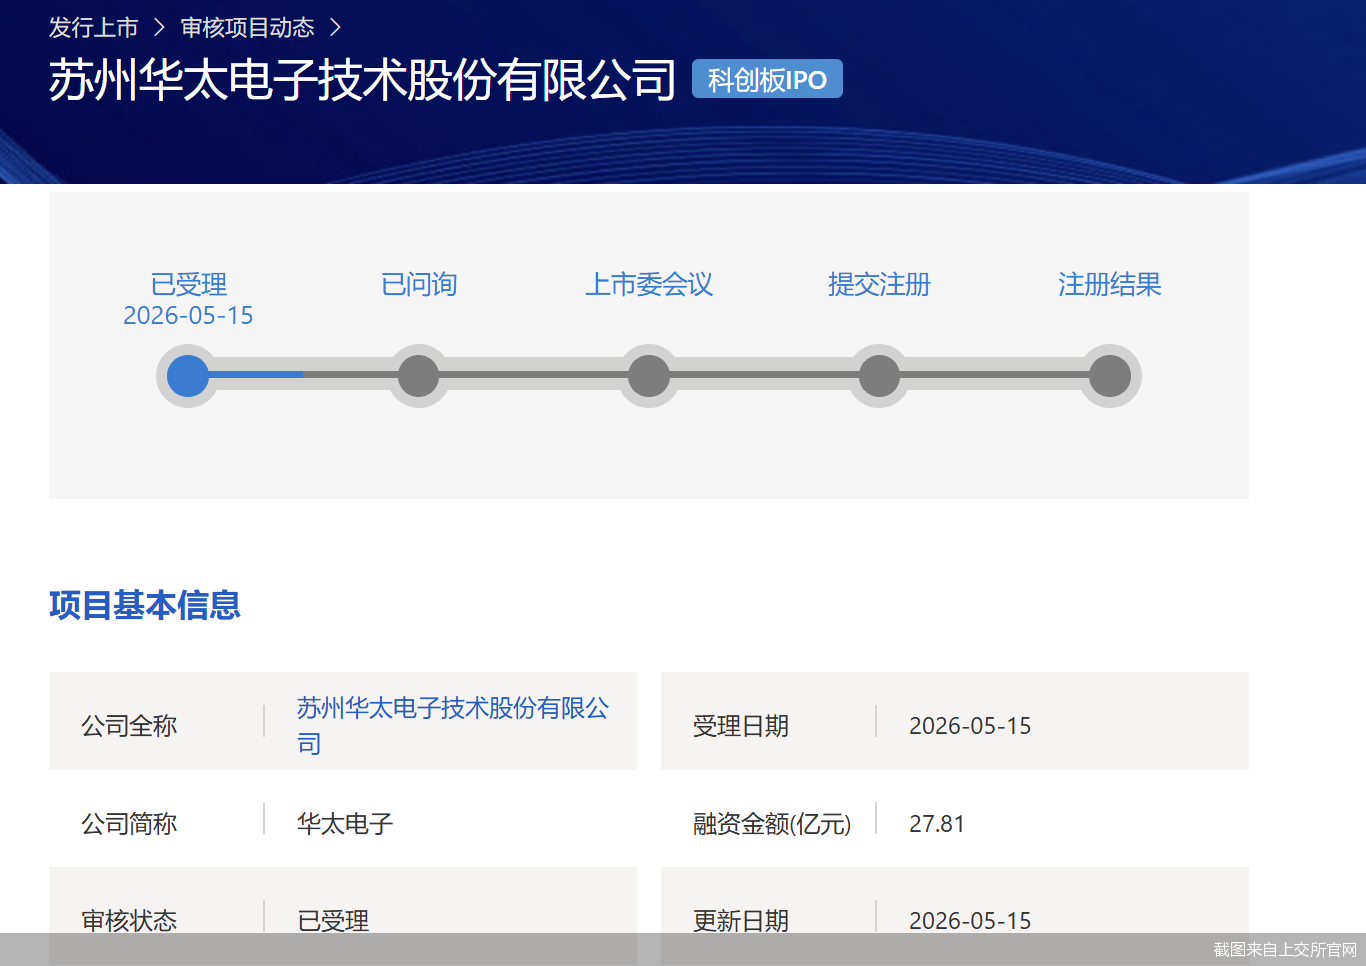This screenshot has width=1366, height=966.
Task: Click the 受理日期 label
Action: (x=741, y=726)
